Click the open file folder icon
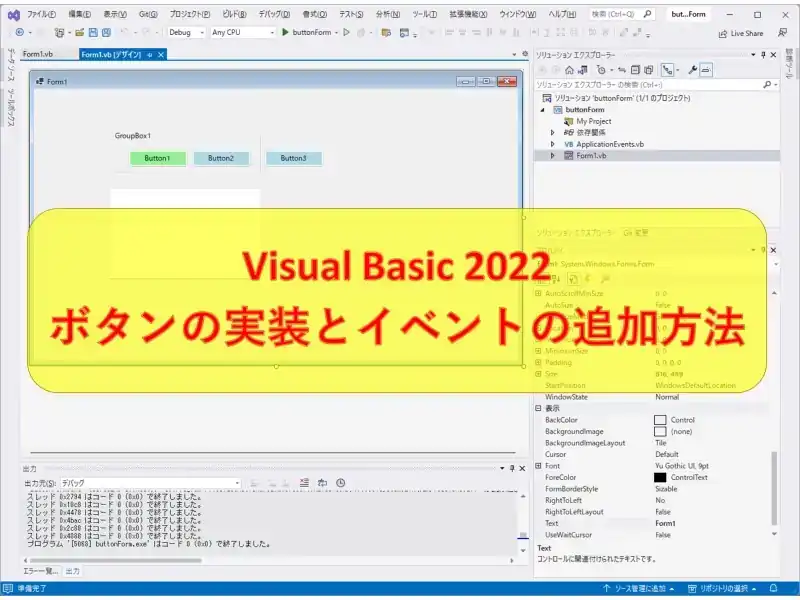The width and height of the screenshot is (800, 600). pyautogui.click(x=79, y=33)
